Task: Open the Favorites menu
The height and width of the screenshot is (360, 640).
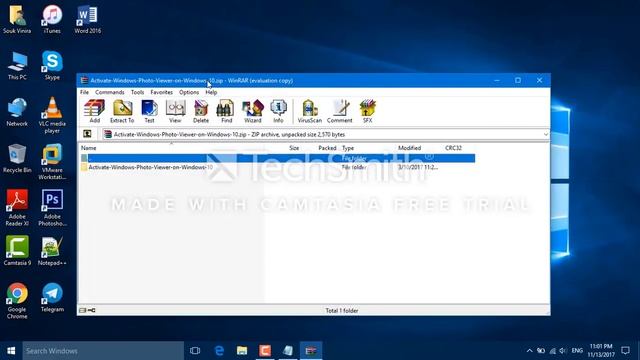Action: coord(162,92)
